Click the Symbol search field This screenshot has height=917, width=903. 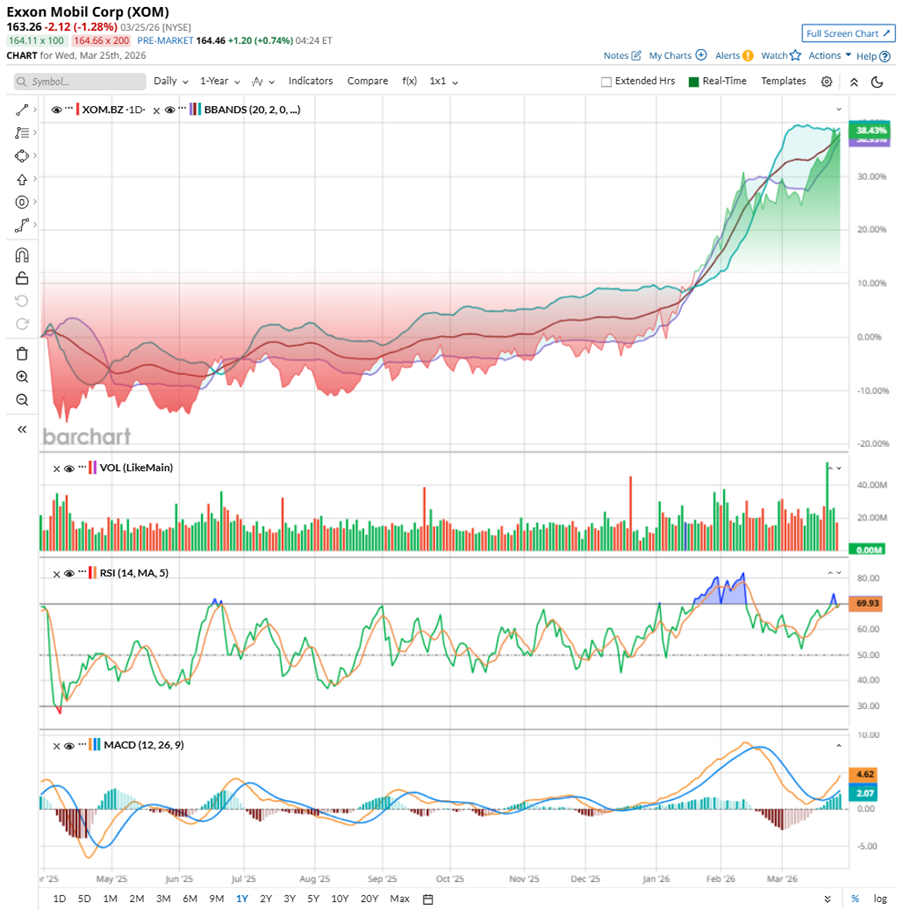80,81
